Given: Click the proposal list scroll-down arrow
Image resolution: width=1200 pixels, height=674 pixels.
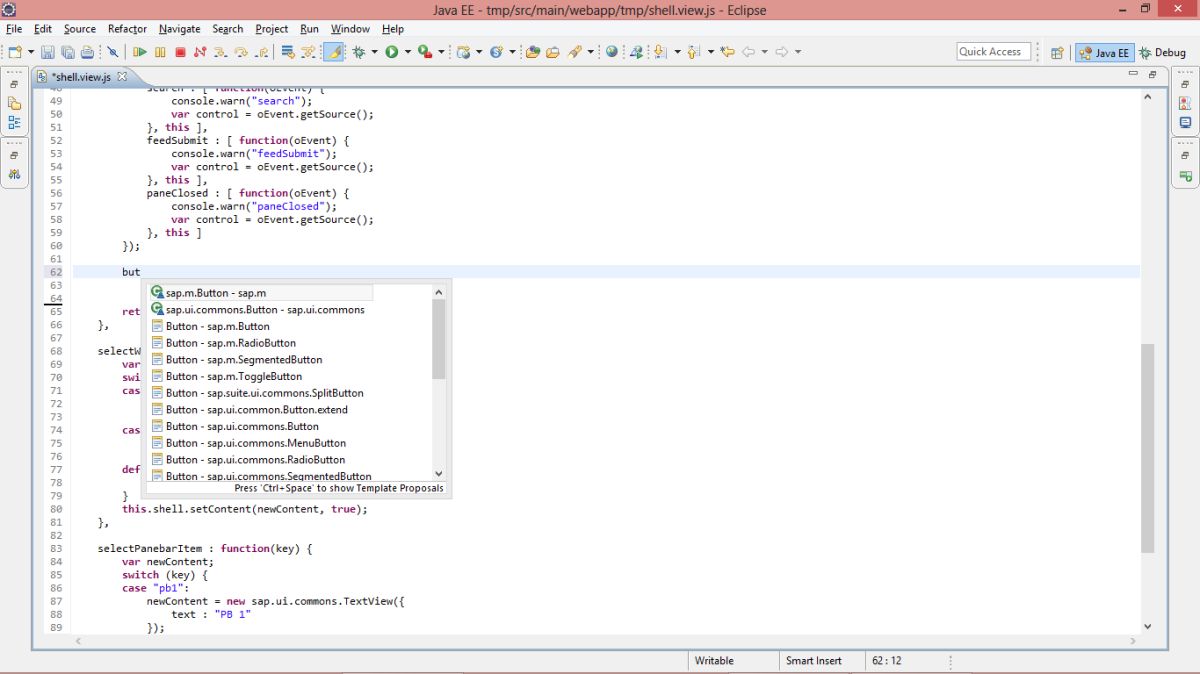Looking at the screenshot, I should click(x=439, y=474).
